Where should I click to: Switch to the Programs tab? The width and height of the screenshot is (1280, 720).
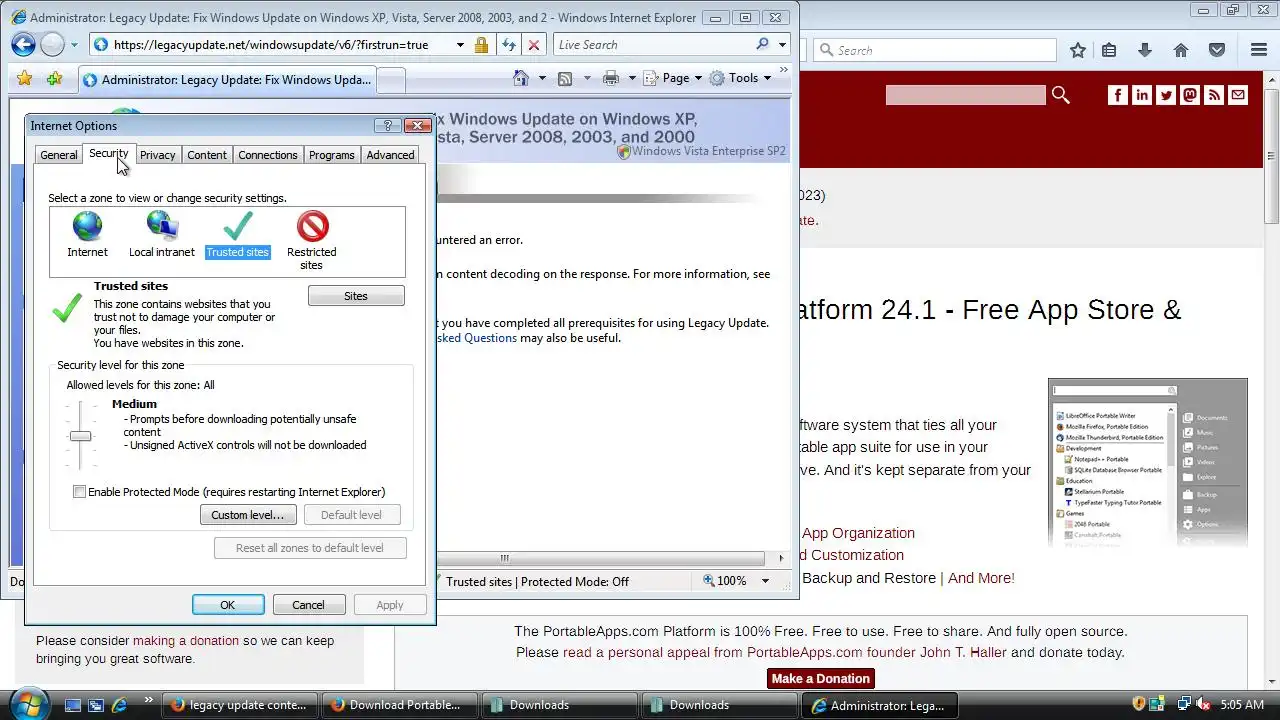(332, 155)
